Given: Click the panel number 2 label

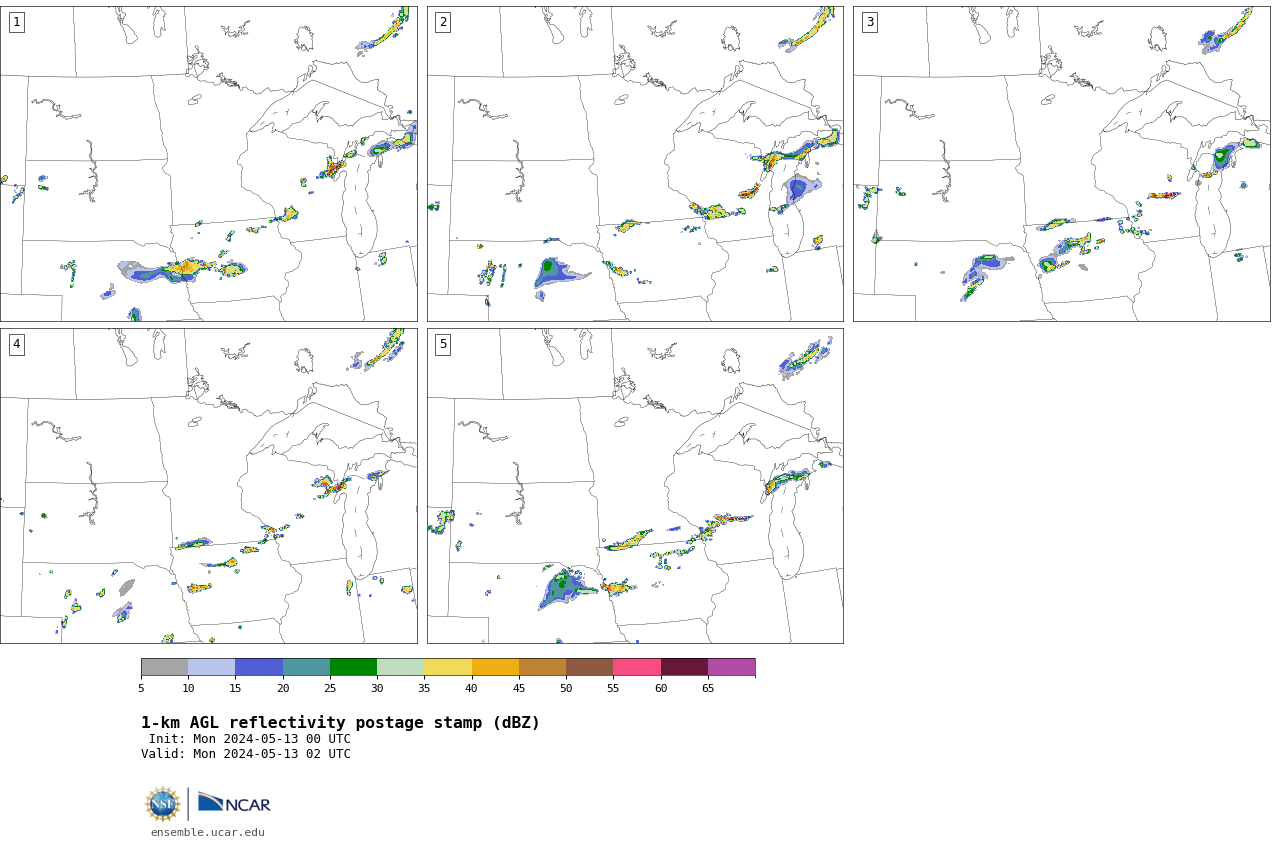Looking at the screenshot, I should click(x=443, y=22).
